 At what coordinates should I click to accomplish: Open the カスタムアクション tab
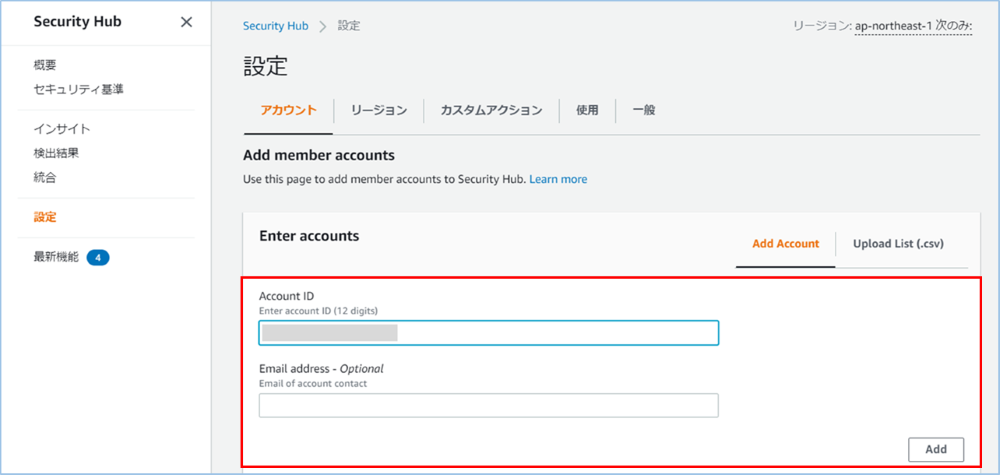pos(491,111)
